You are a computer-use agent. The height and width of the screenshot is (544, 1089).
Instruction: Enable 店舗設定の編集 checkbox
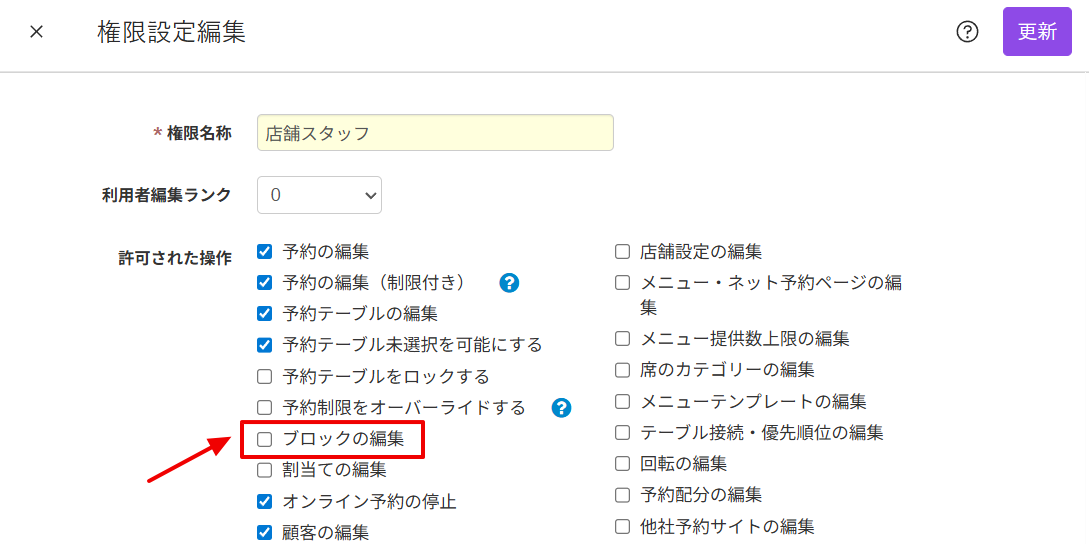pyautogui.click(x=622, y=252)
